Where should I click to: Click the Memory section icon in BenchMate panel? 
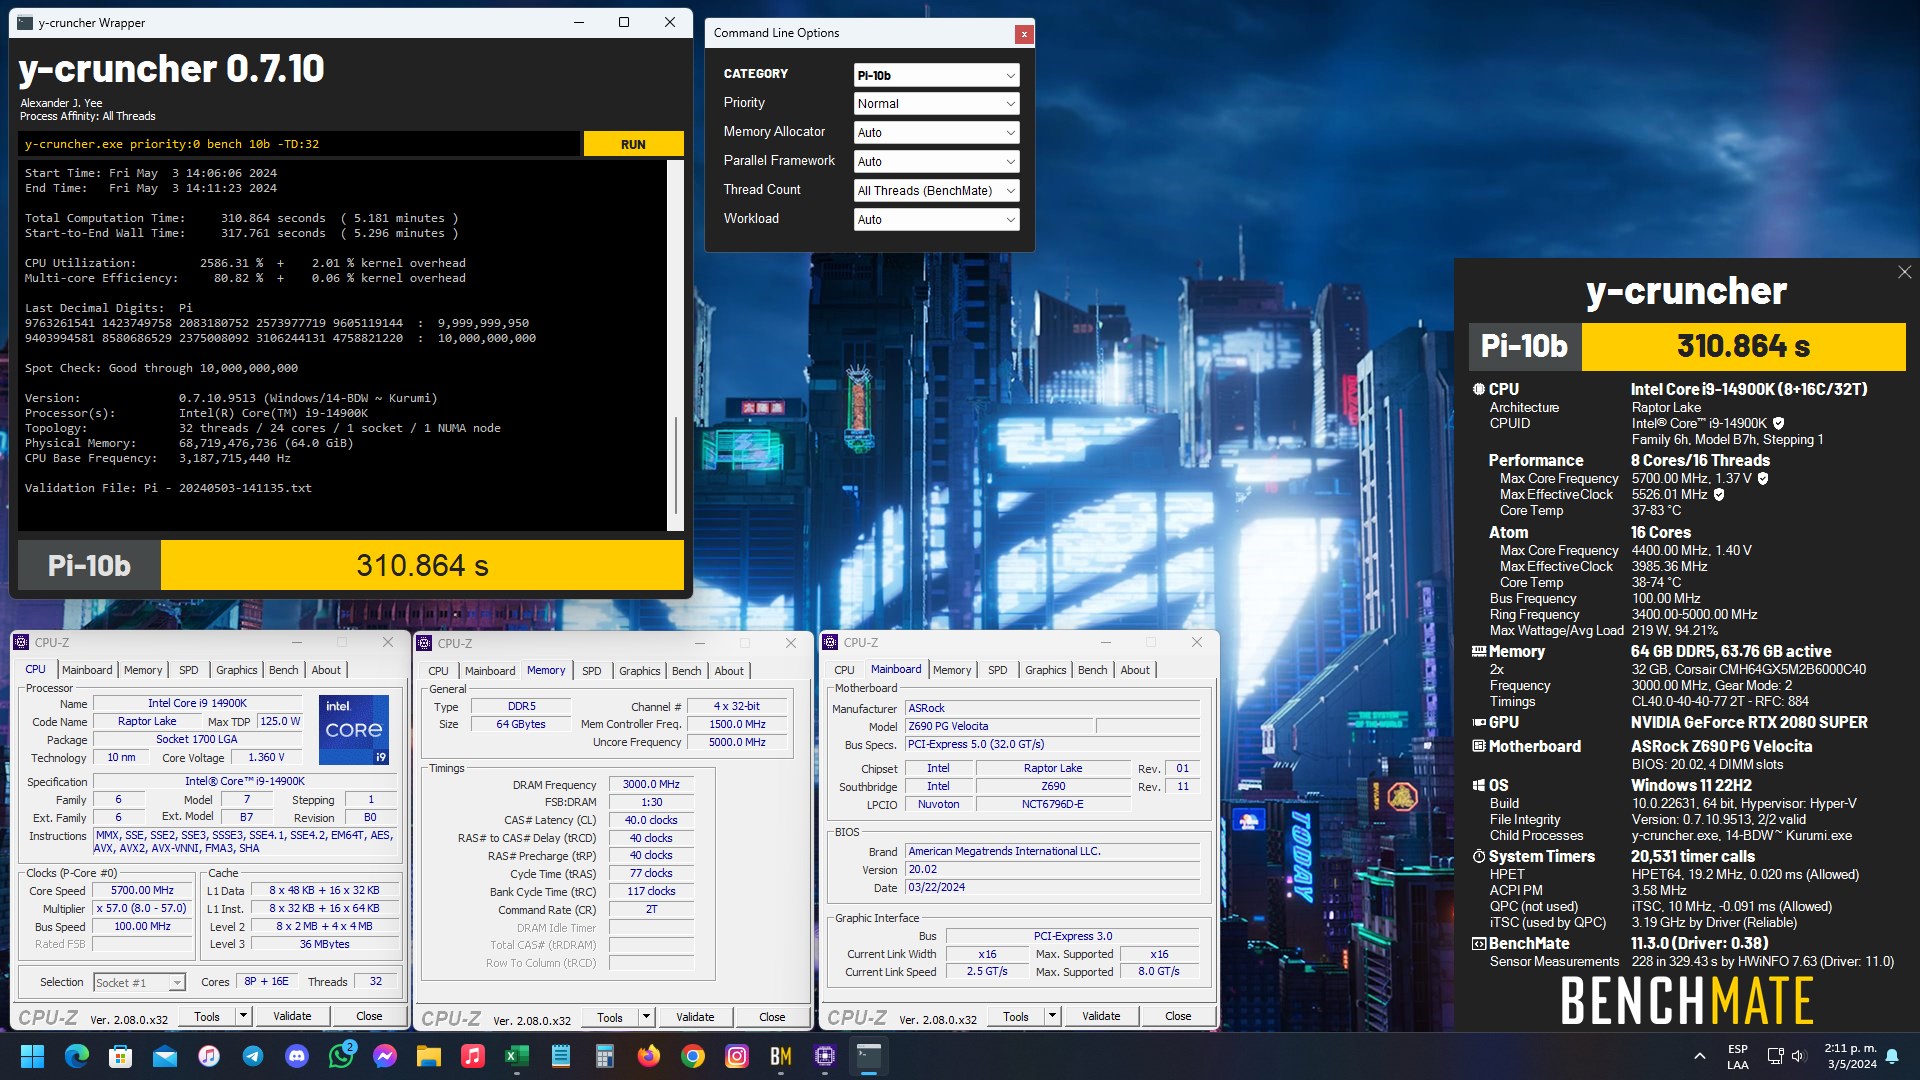click(x=1478, y=651)
